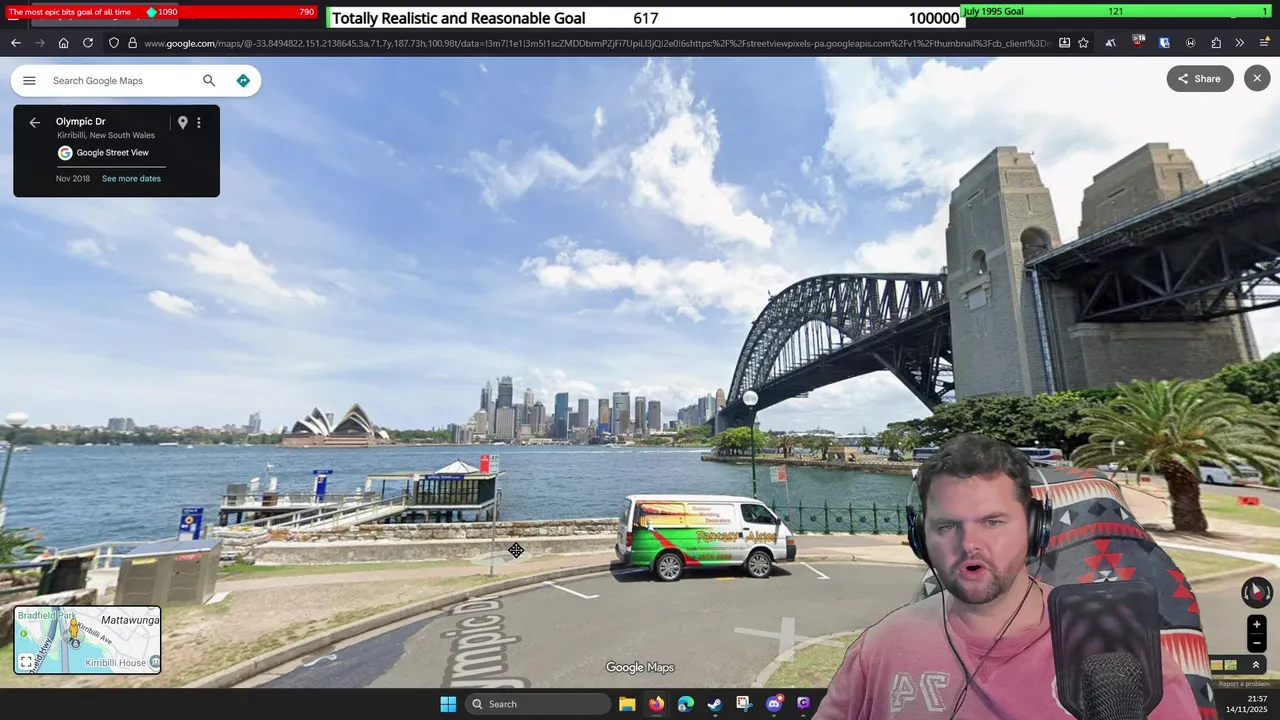Click the compass to reset heading north
This screenshot has width=1280, height=720.
click(1256, 593)
